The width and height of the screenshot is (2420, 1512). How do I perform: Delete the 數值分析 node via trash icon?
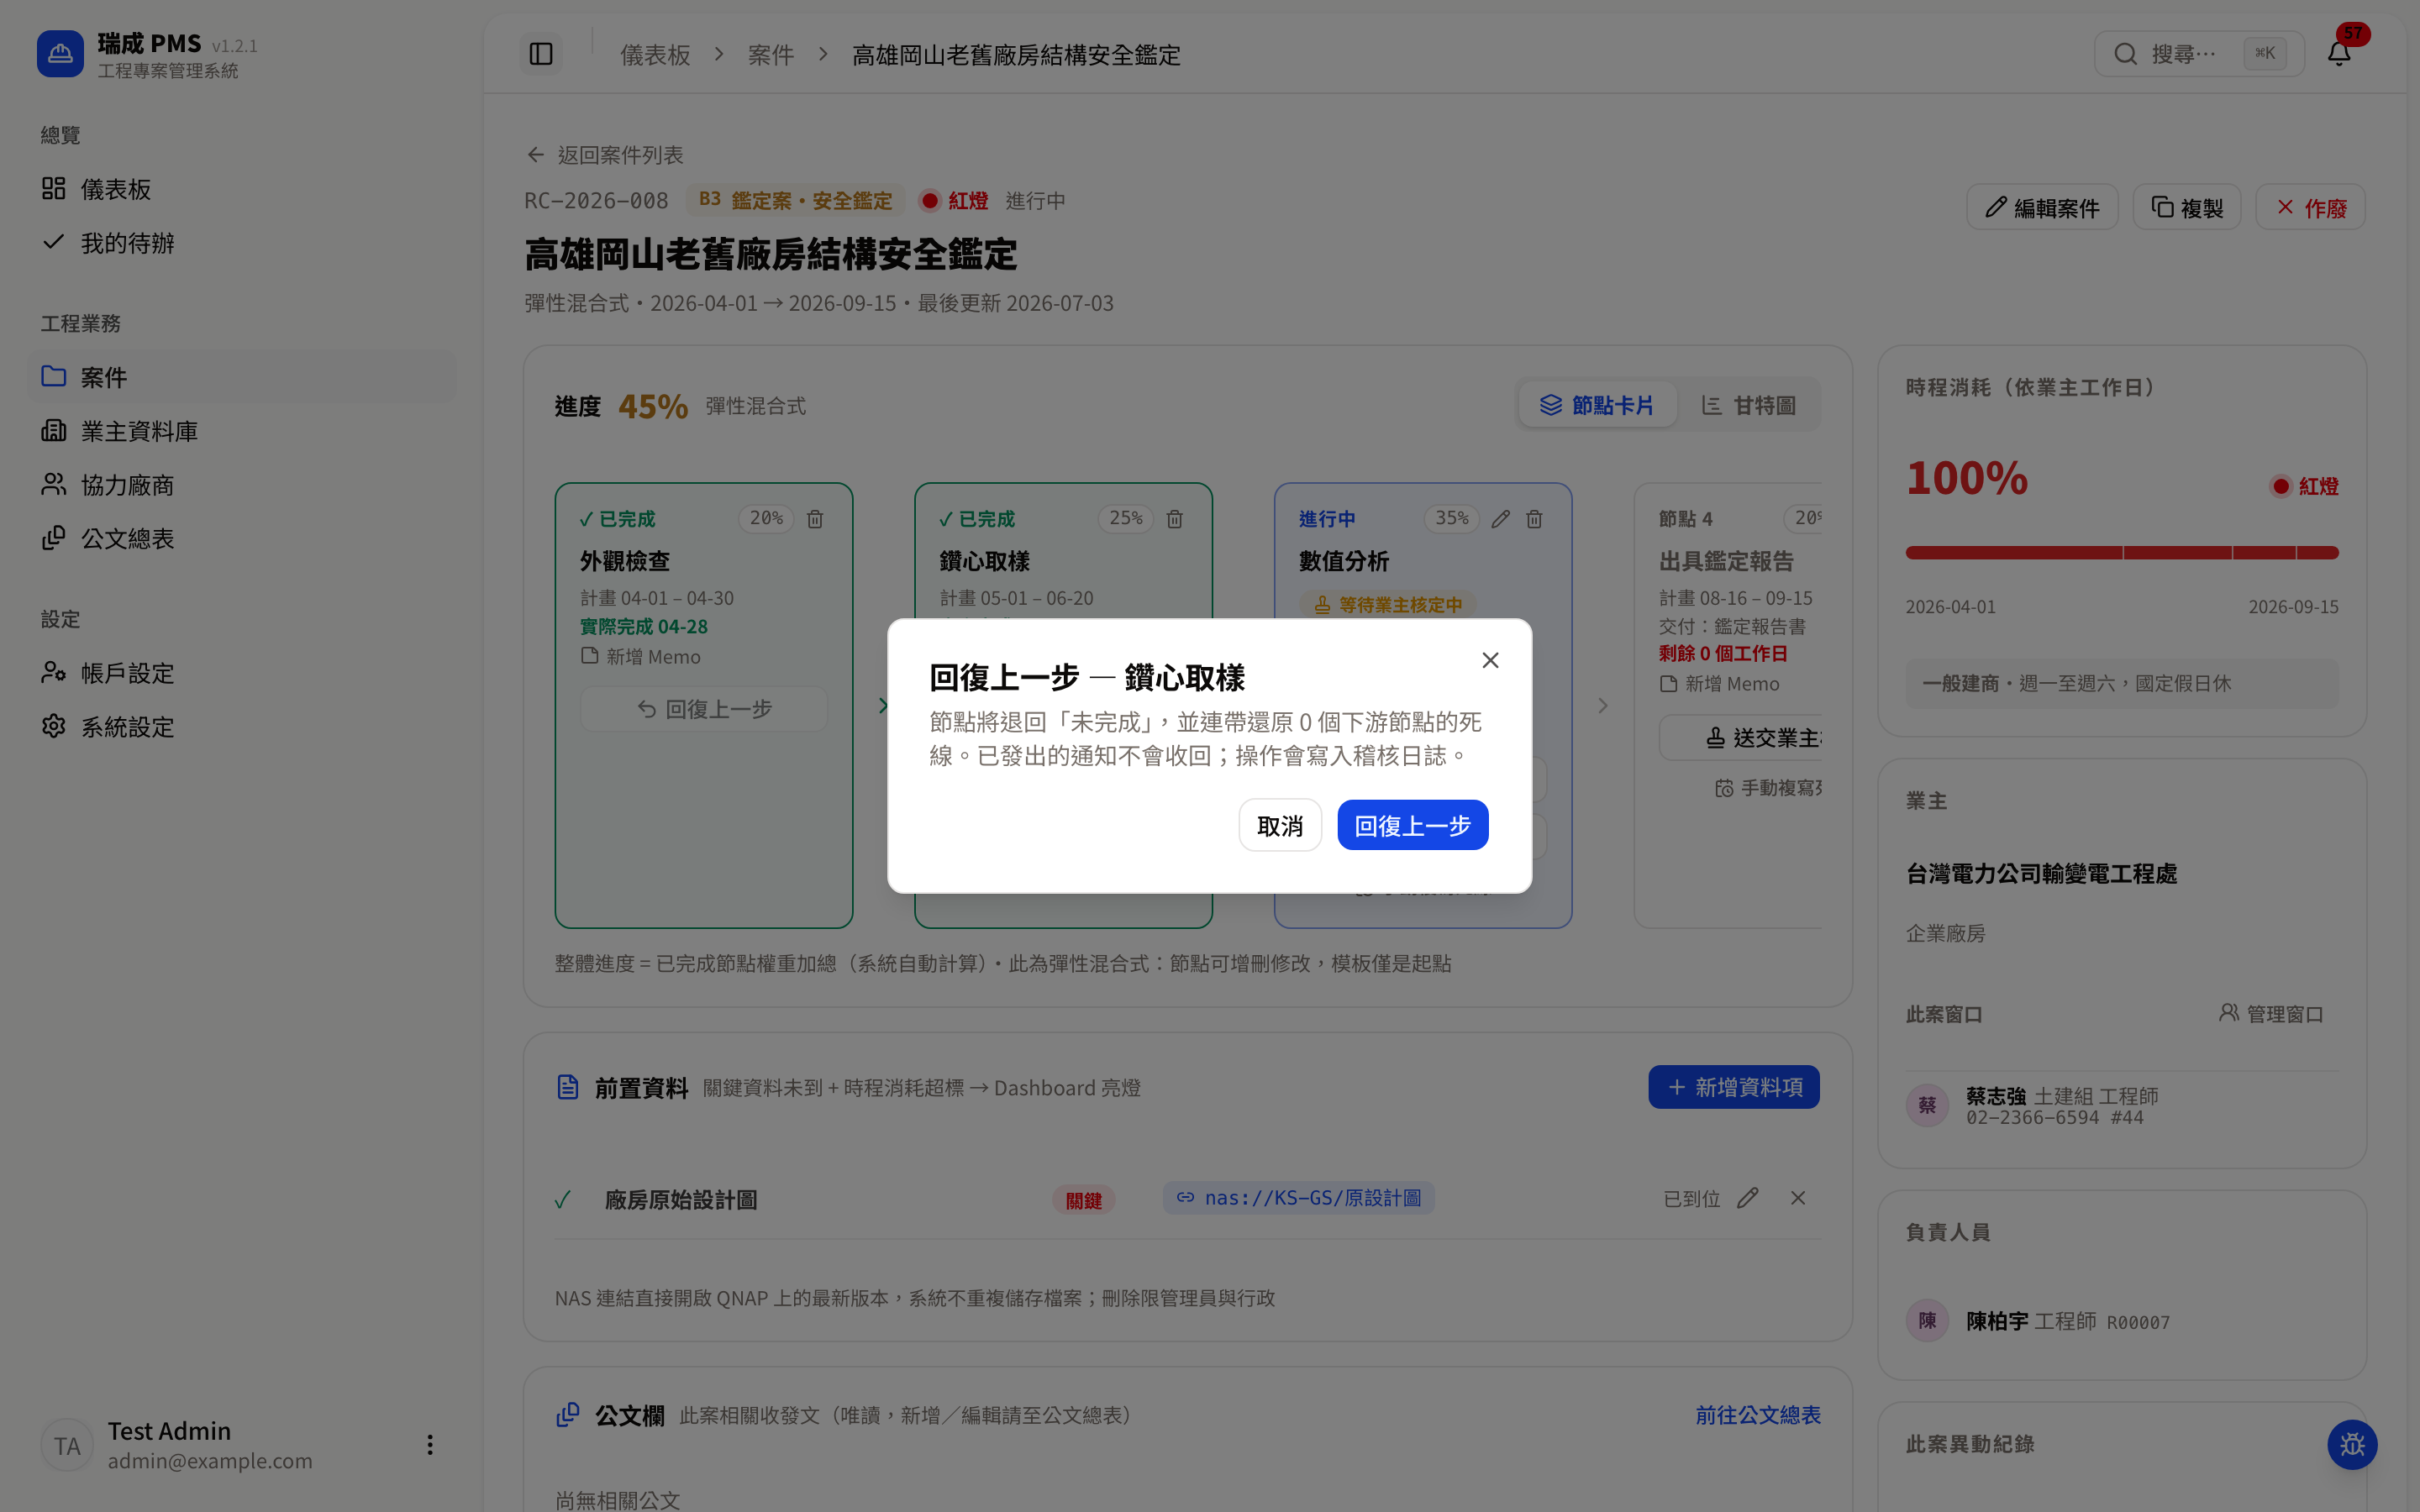[1534, 519]
